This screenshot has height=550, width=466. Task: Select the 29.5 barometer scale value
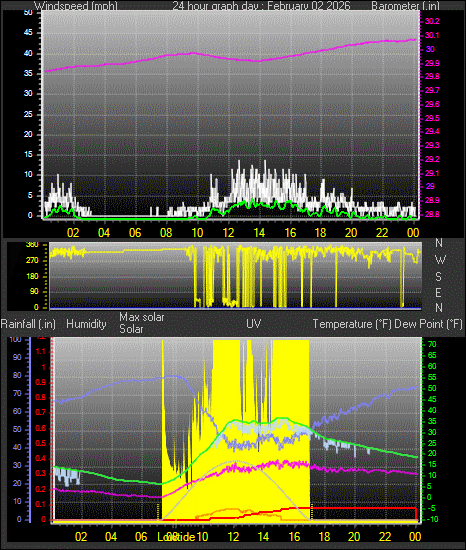coord(432,119)
